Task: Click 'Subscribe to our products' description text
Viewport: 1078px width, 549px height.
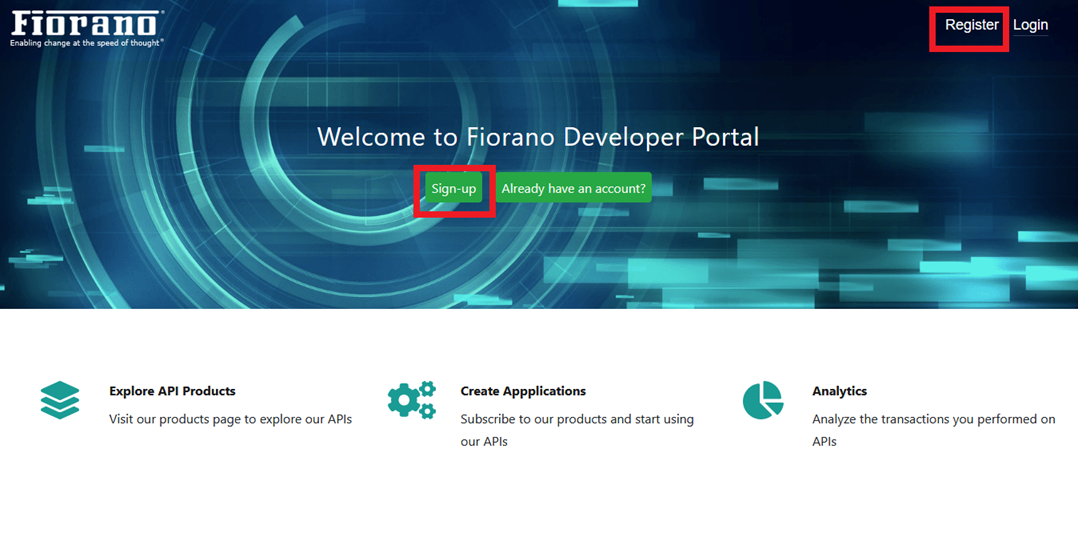Action: point(577,430)
